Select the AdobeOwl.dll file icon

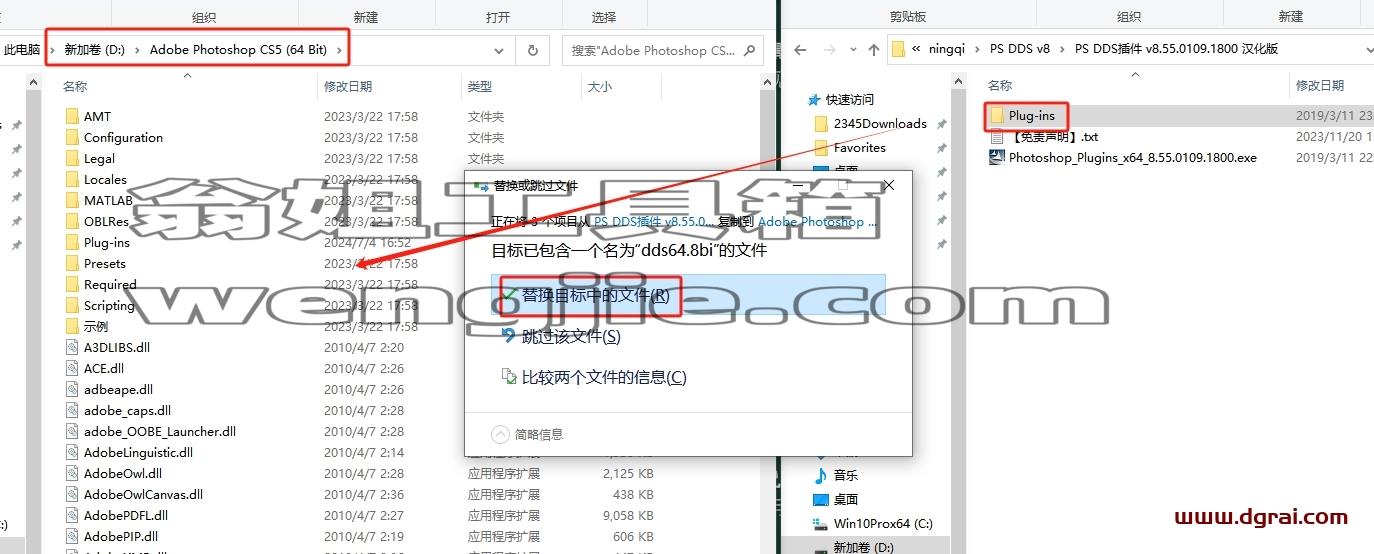point(71,473)
